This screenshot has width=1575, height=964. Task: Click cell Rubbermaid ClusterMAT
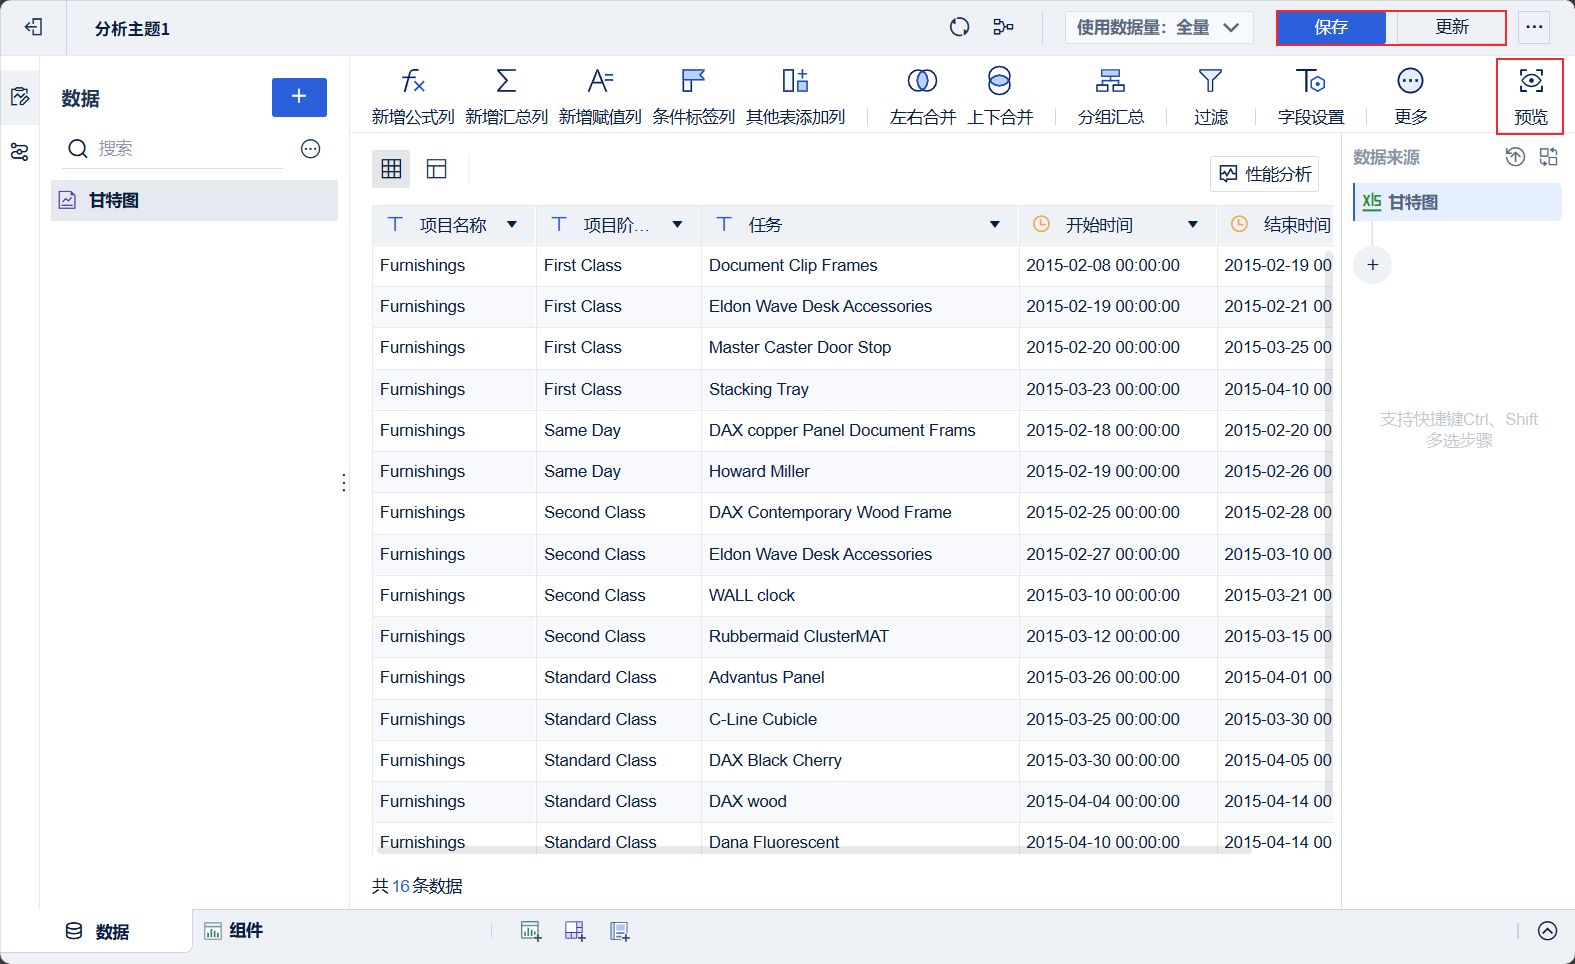pos(860,637)
